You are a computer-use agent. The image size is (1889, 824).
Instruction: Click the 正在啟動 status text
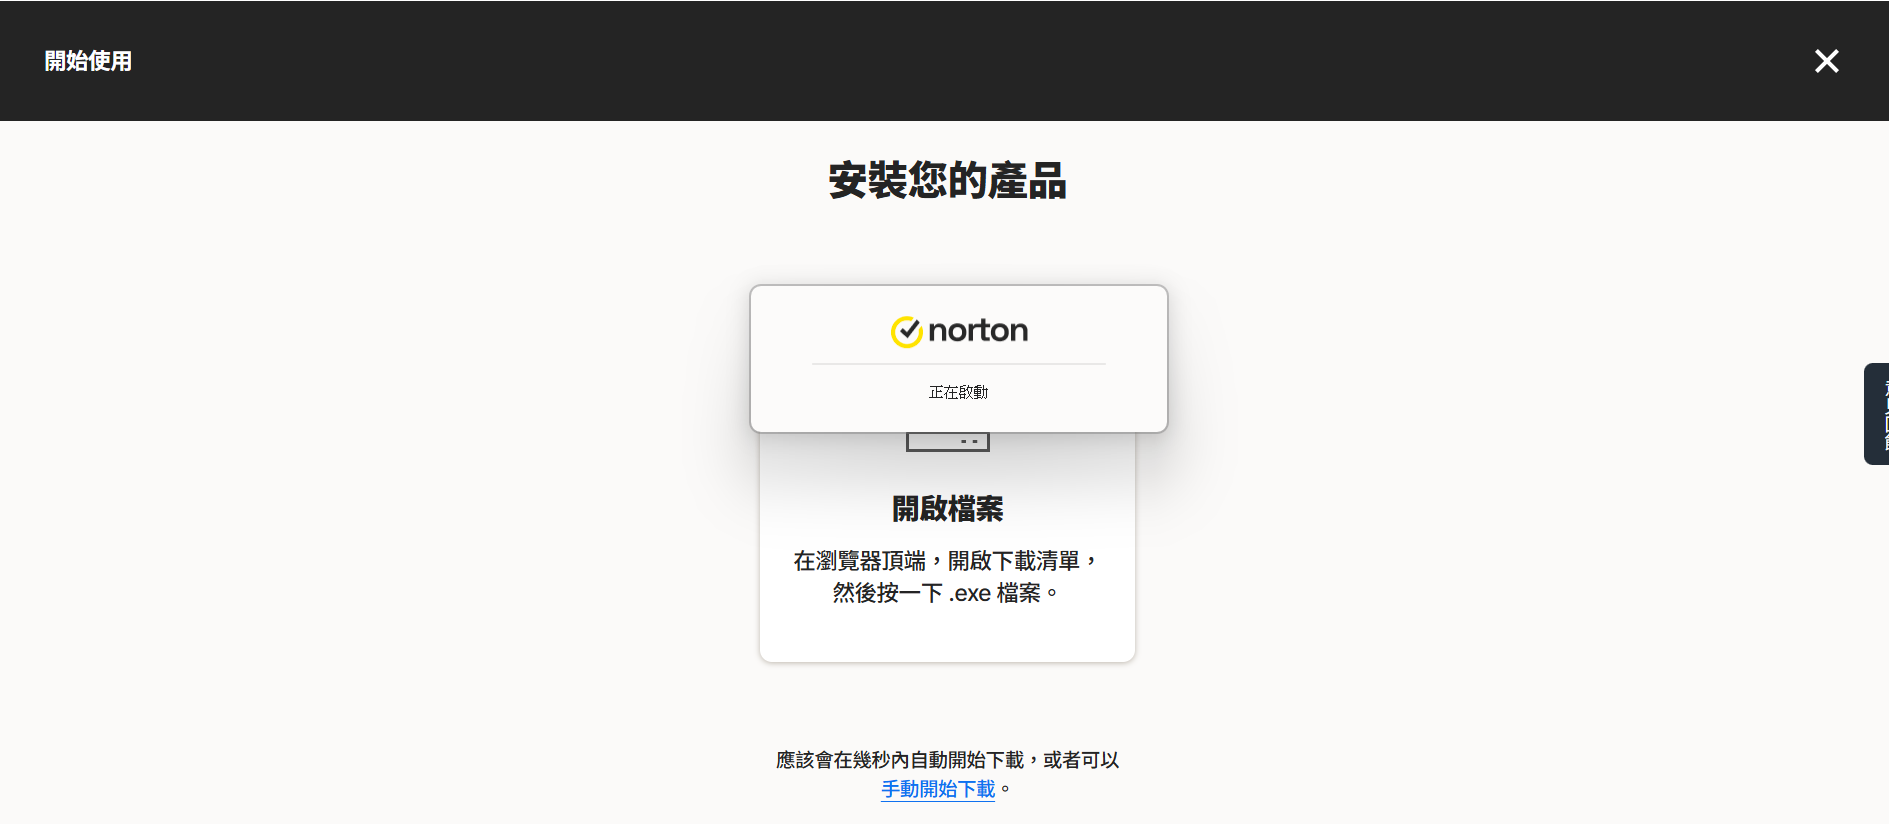click(958, 392)
